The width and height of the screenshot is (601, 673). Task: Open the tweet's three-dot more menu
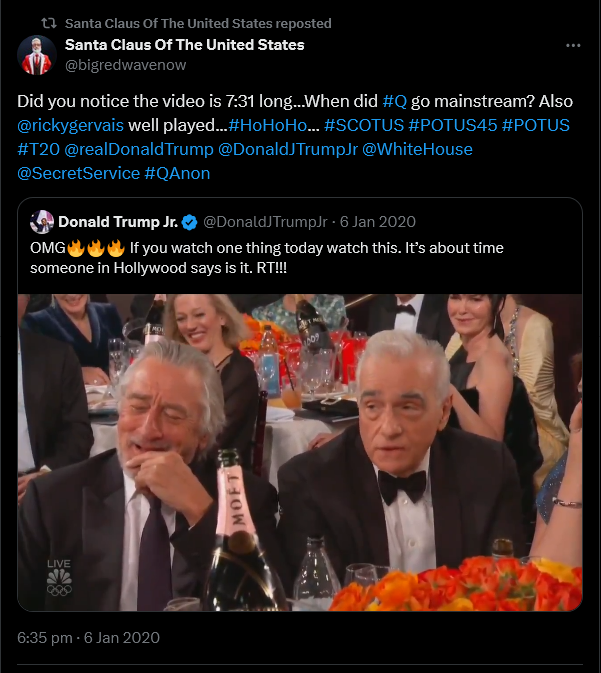click(x=573, y=46)
